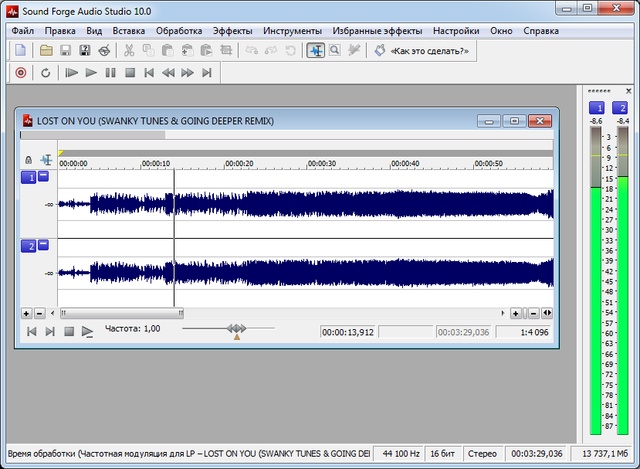The width and height of the screenshot is (640, 469).
Task: Toggle the loop playback button
Action: click(x=46, y=72)
